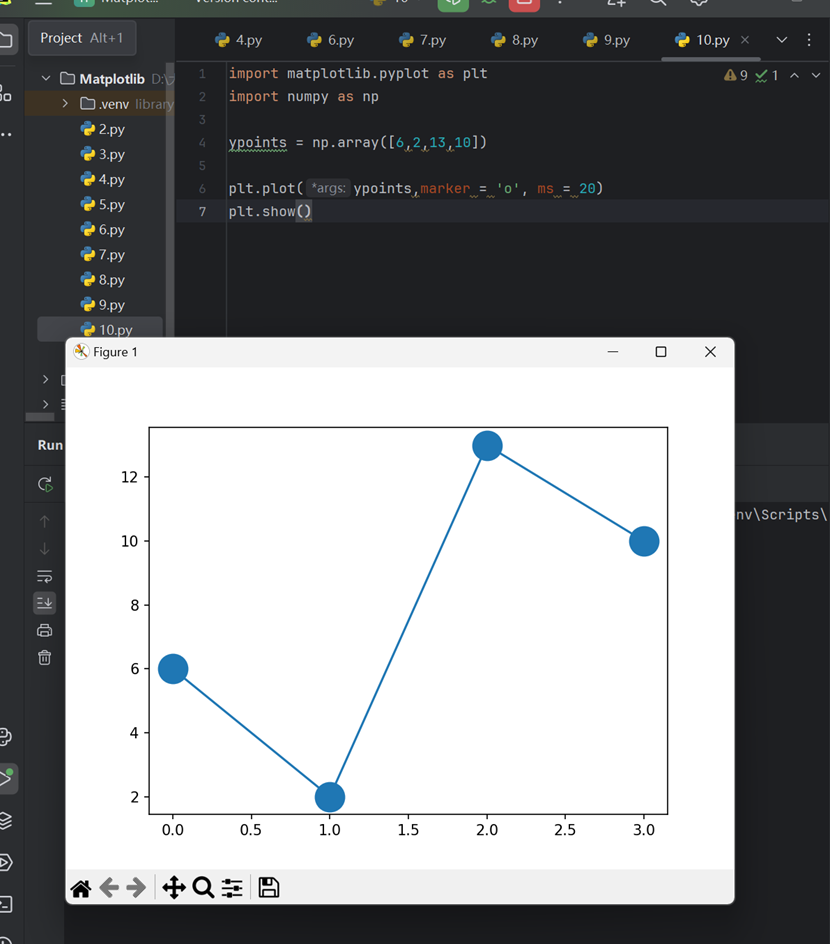Expand the .venv library folder
830x944 pixels.
click(x=65, y=104)
